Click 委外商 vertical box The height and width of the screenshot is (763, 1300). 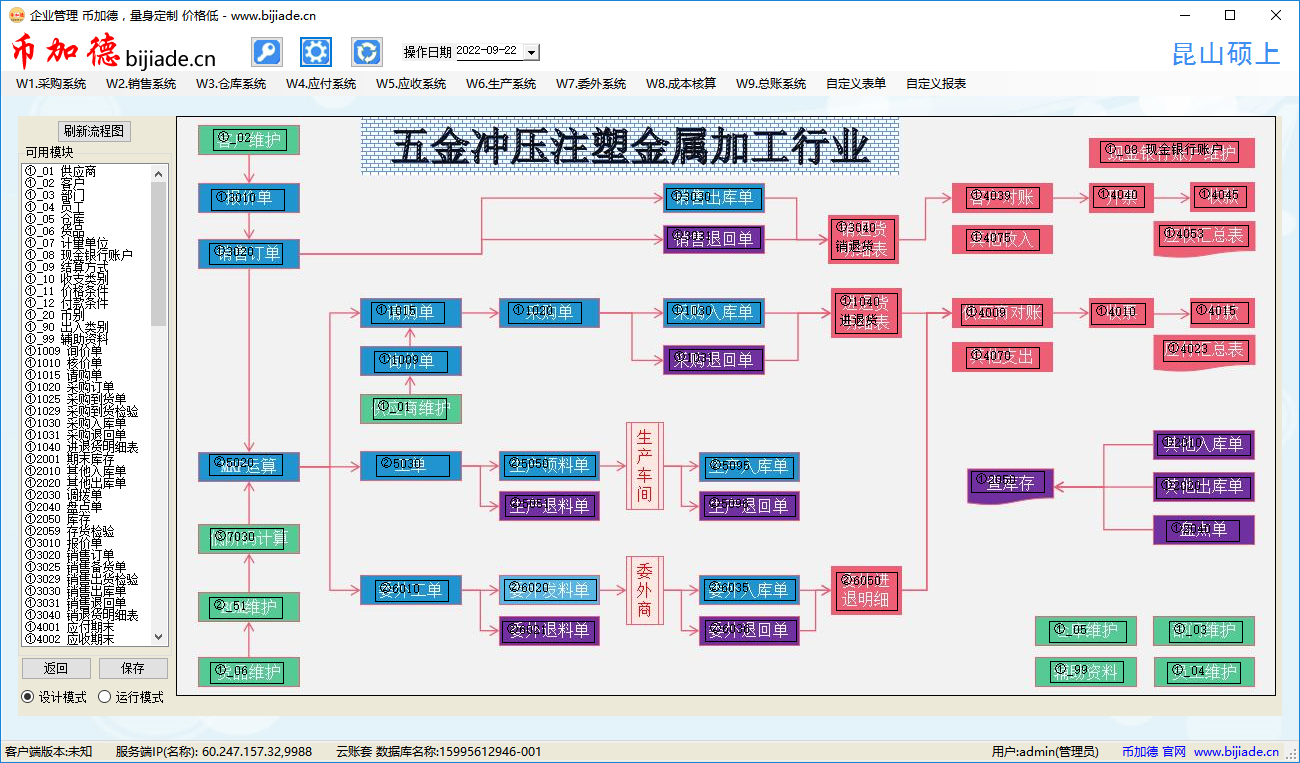pyautogui.click(x=645, y=590)
